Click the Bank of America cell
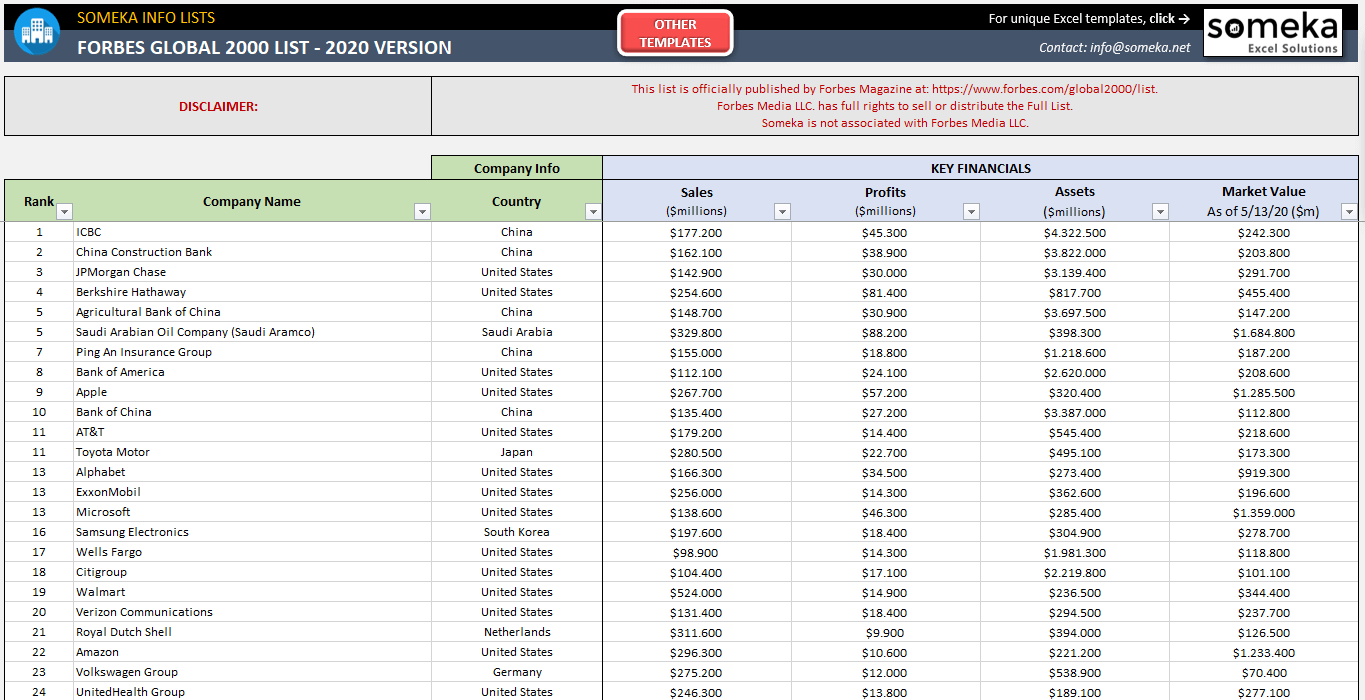The width and height of the screenshot is (1365, 700). point(253,372)
